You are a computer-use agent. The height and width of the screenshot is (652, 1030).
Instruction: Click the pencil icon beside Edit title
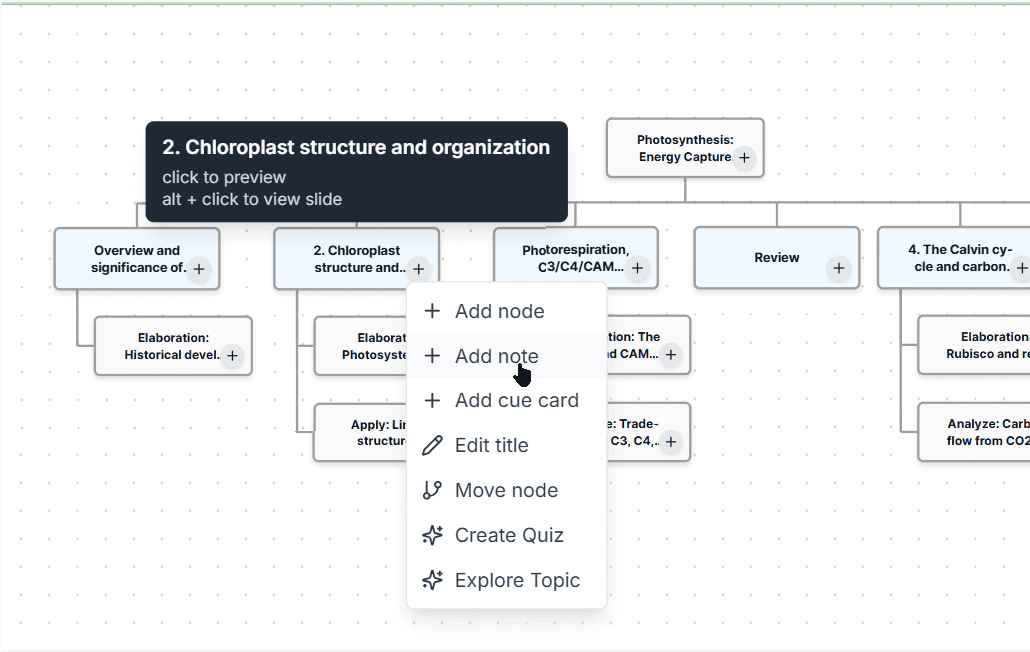432,445
